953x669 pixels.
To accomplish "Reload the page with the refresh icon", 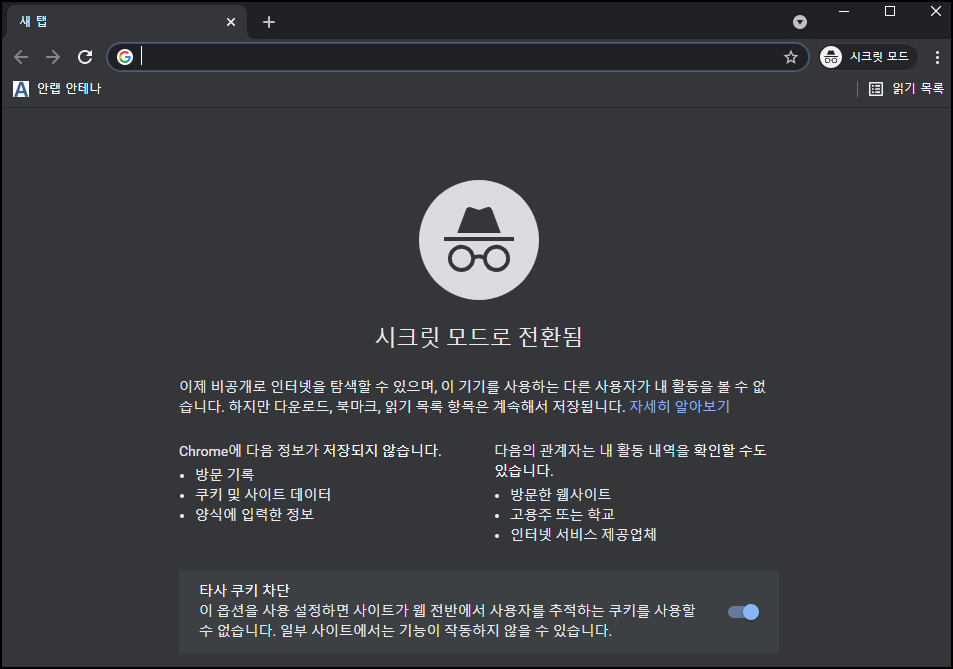I will (x=85, y=57).
